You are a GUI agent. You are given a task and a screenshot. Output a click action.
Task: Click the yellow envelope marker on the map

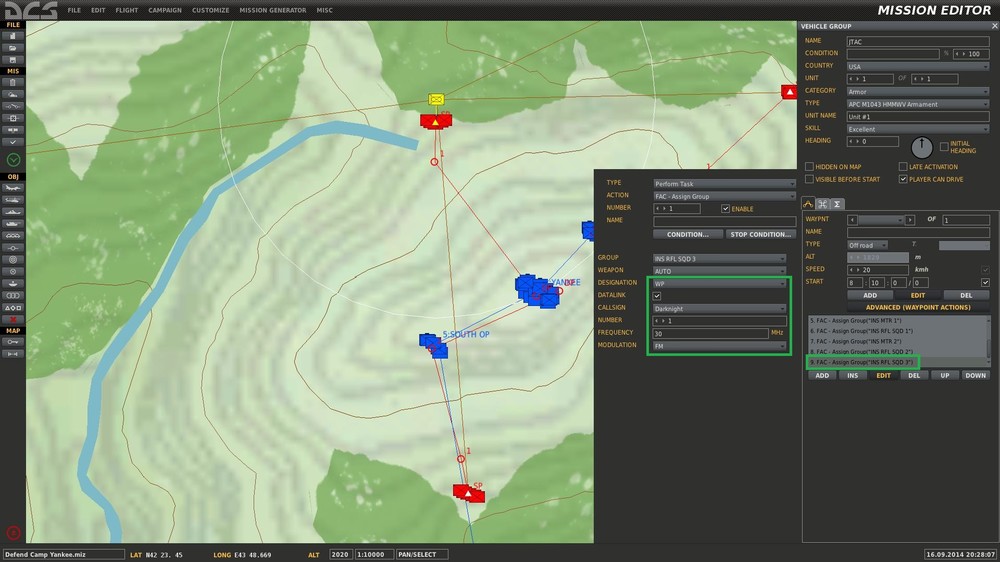pyautogui.click(x=436, y=100)
